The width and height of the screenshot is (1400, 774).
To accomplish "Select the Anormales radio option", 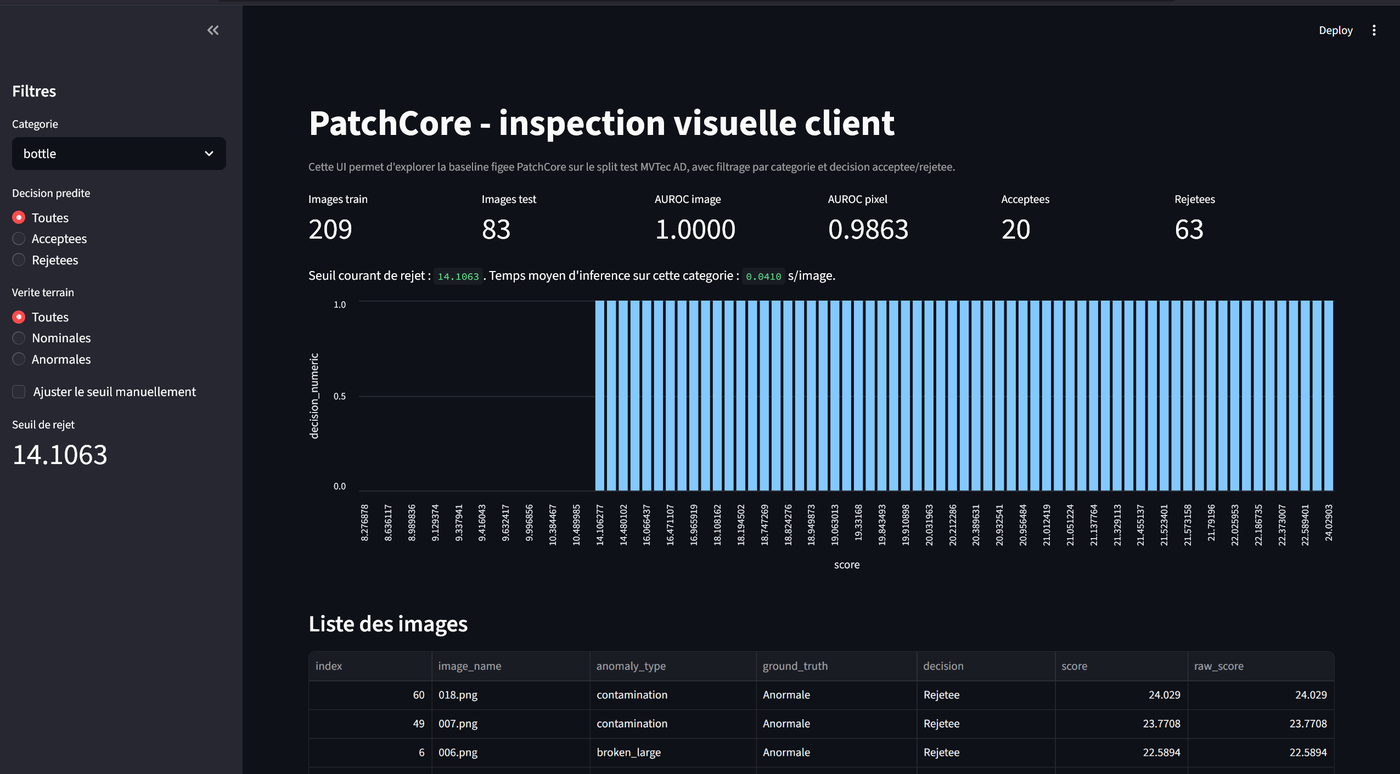I will [x=52, y=359].
